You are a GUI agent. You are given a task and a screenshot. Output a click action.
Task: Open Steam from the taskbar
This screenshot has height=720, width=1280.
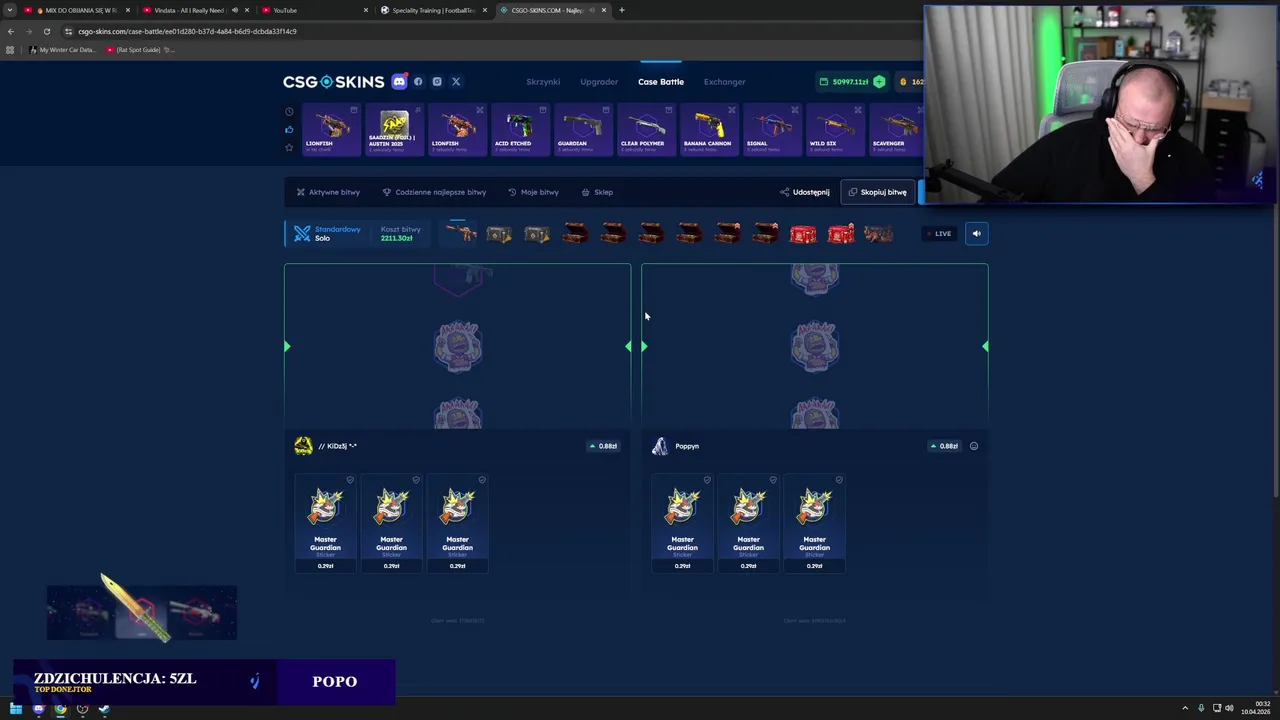point(104,709)
